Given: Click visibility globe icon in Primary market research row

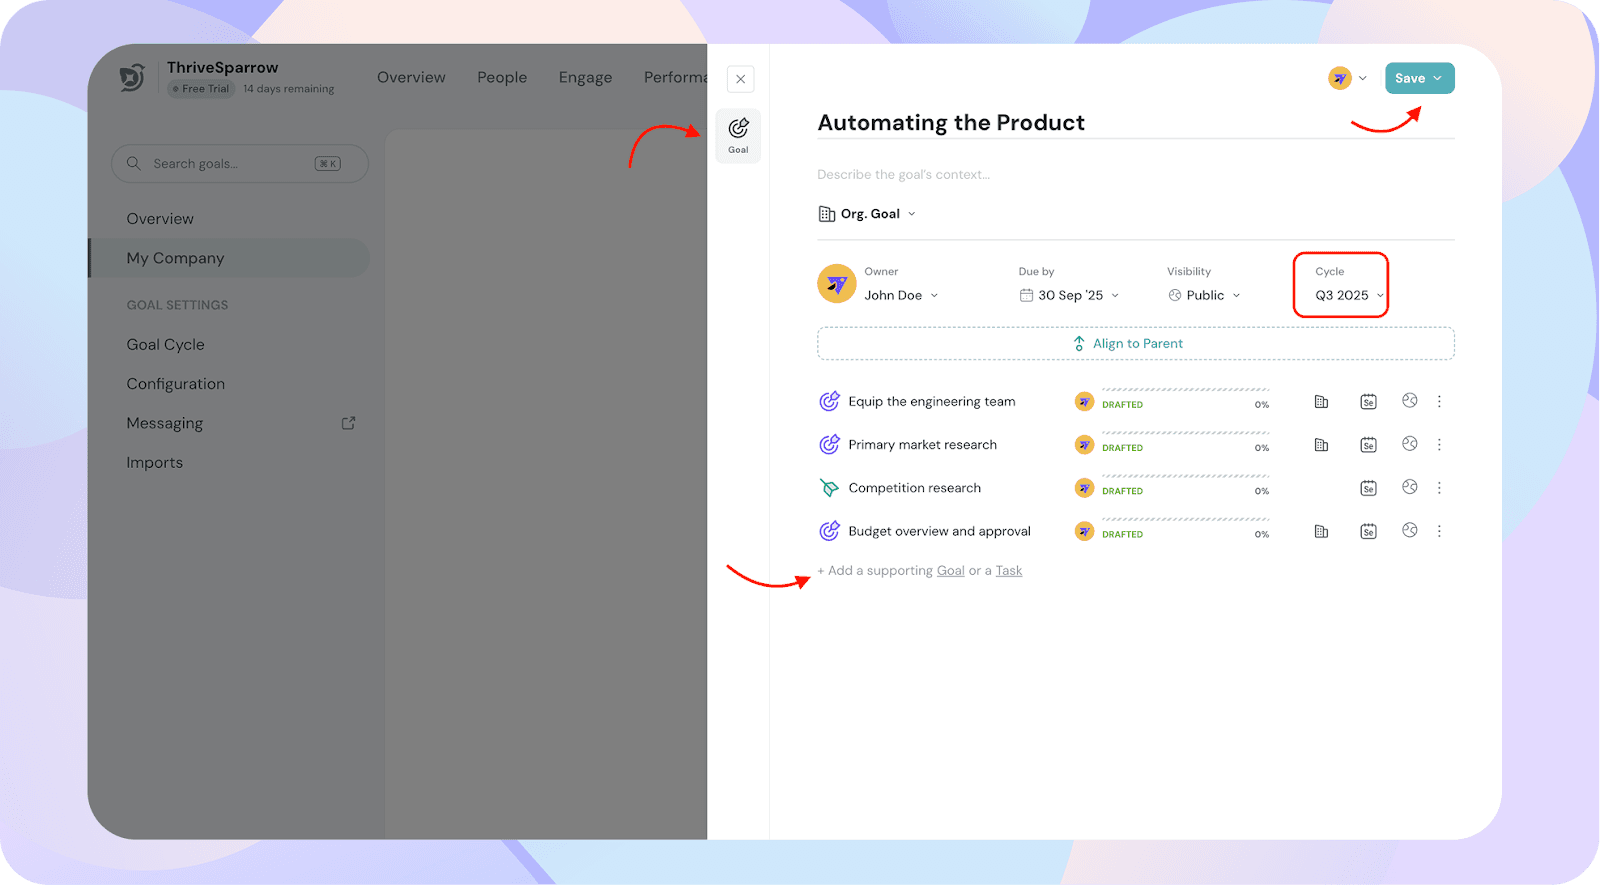Looking at the screenshot, I should [1409, 443].
